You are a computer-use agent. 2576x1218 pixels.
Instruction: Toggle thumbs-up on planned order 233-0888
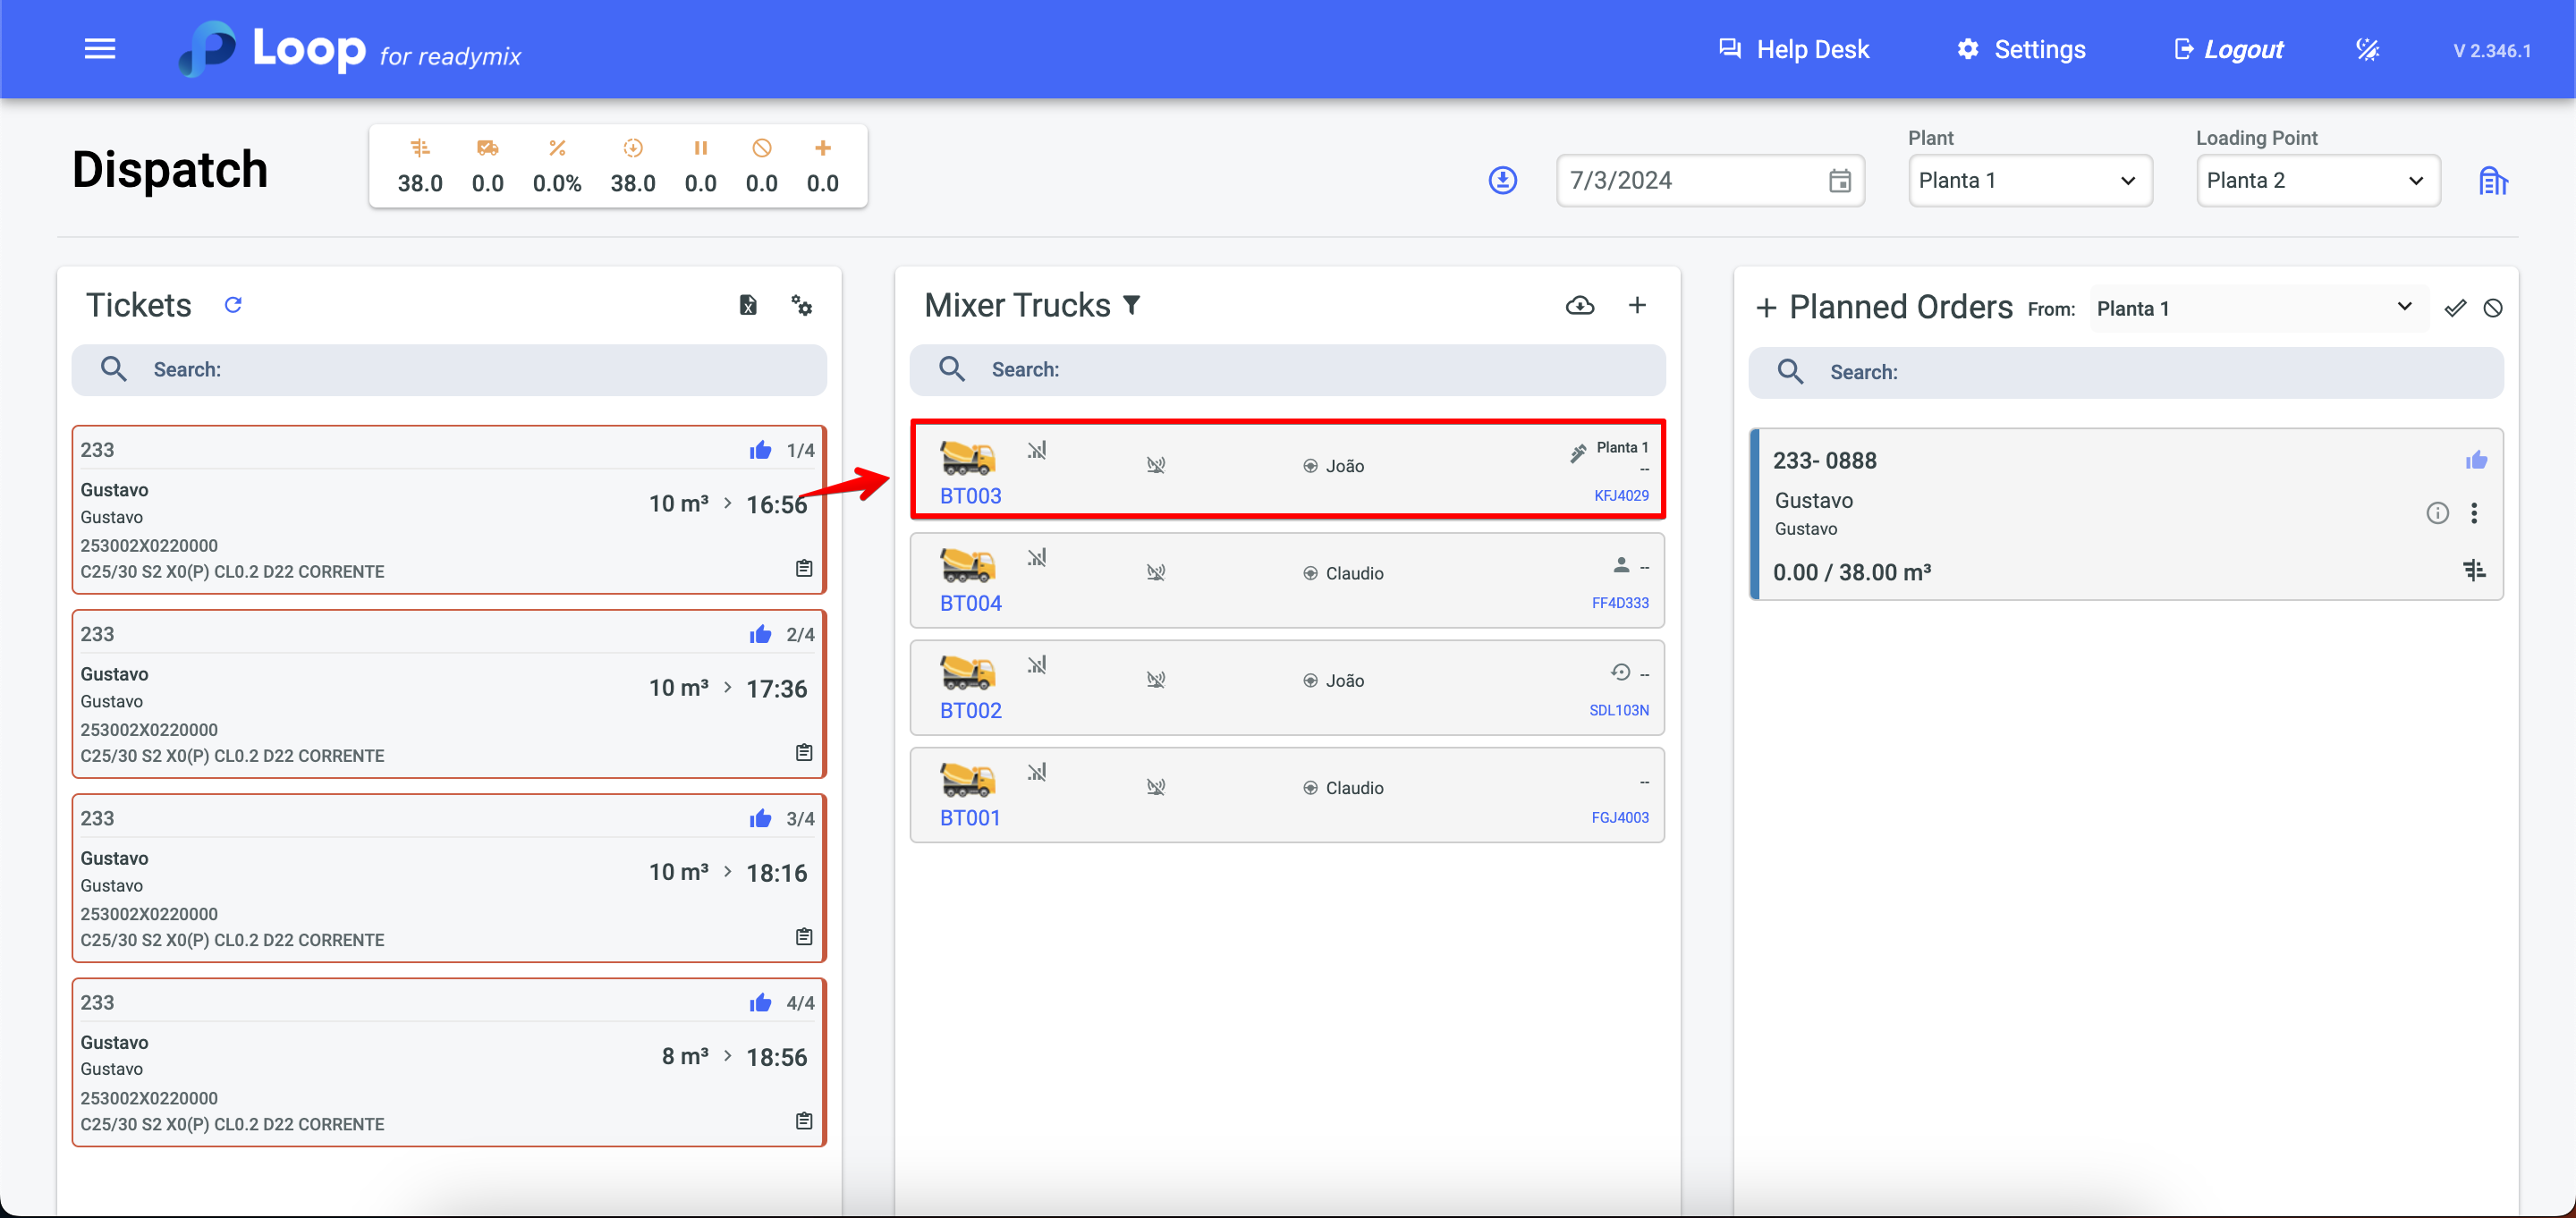coord(2475,461)
